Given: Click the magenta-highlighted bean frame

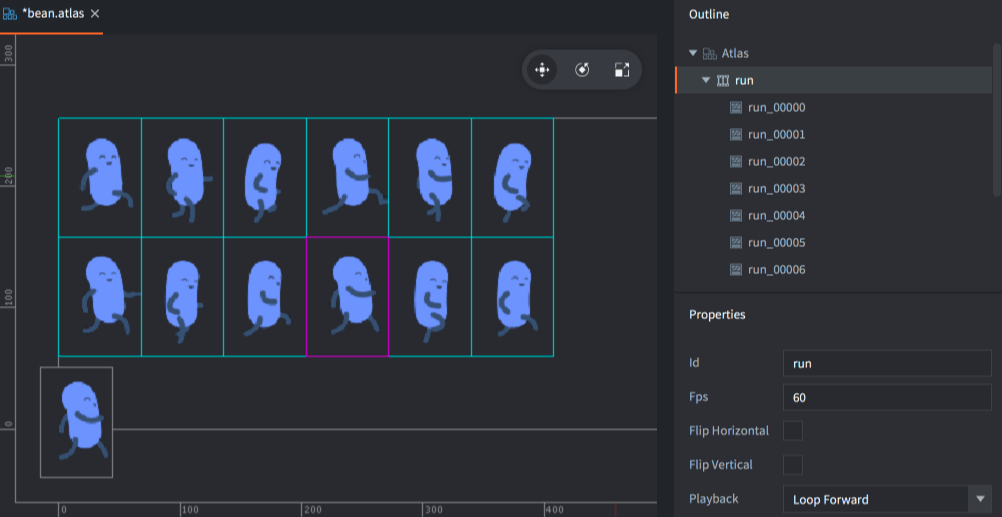Looking at the screenshot, I should click(347, 296).
